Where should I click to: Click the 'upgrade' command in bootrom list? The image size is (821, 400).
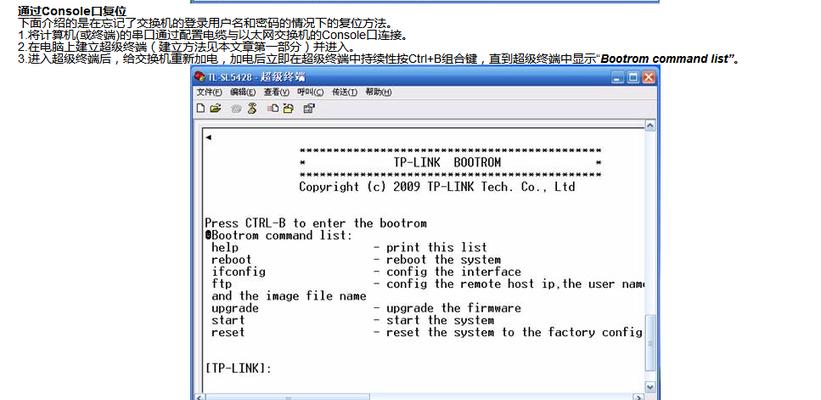coord(235,308)
